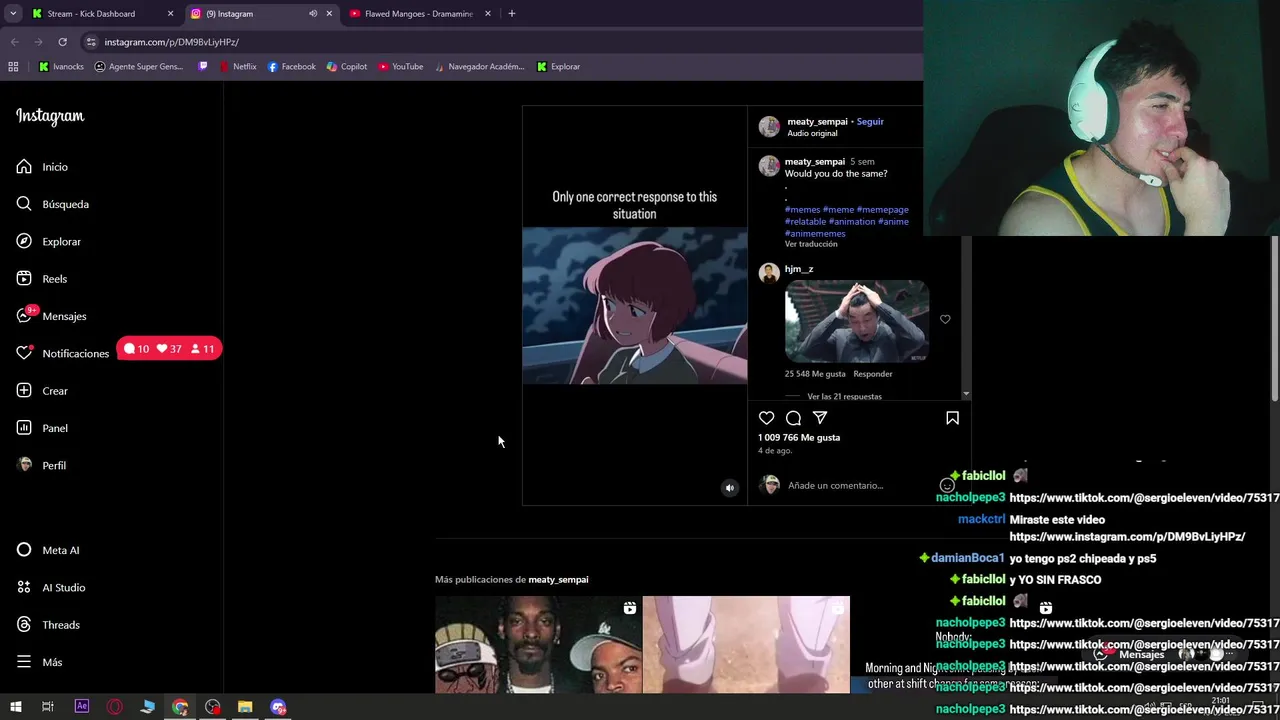Share the post with paper plane icon
This screenshot has width=1280, height=720.
[x=820, y=418]
